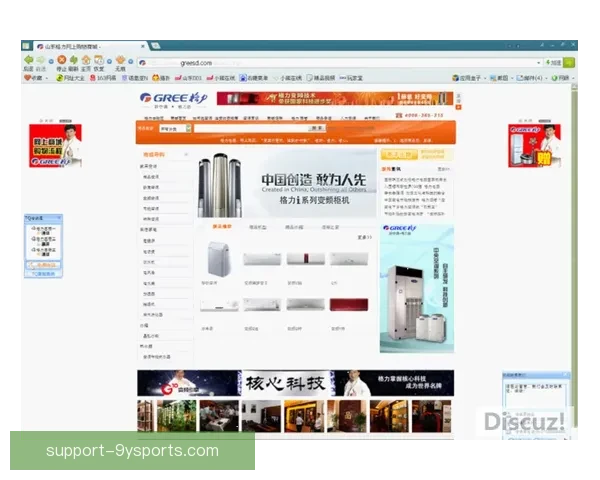Screen dimensions: 600x480
Task: Expand the dropdown arrow next to mail (4)
Action: [546, 78]
